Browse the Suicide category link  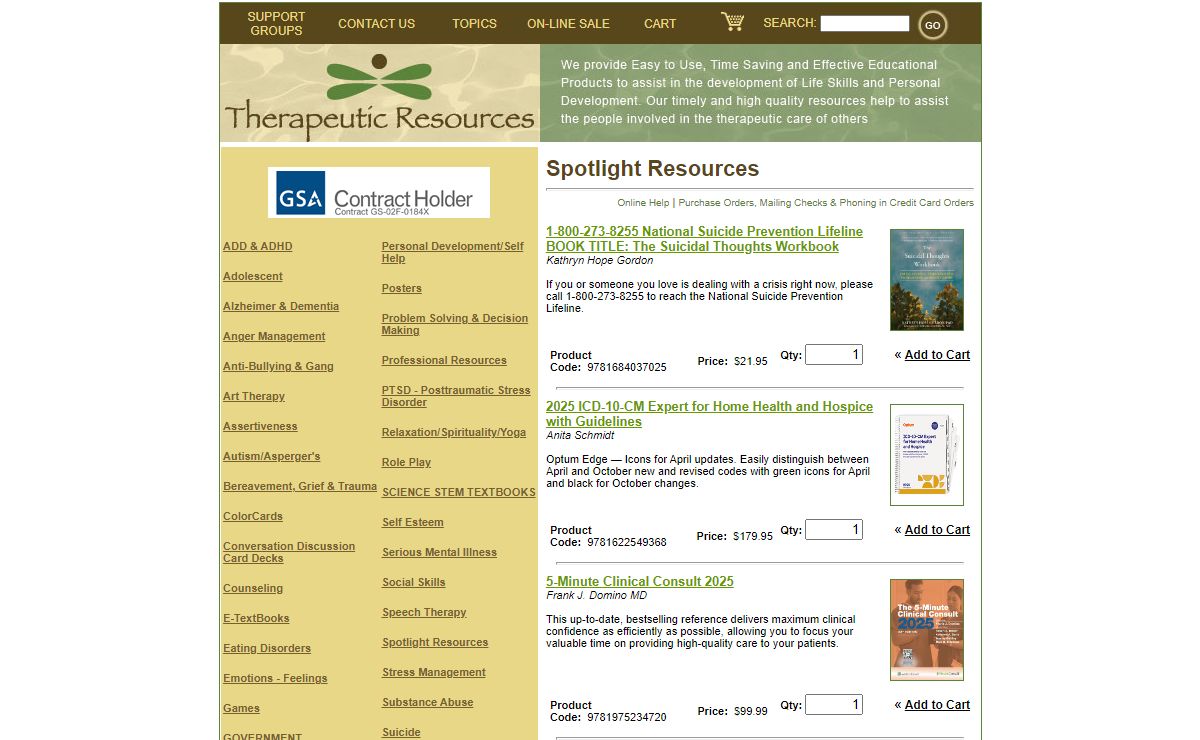pos(401,732)
